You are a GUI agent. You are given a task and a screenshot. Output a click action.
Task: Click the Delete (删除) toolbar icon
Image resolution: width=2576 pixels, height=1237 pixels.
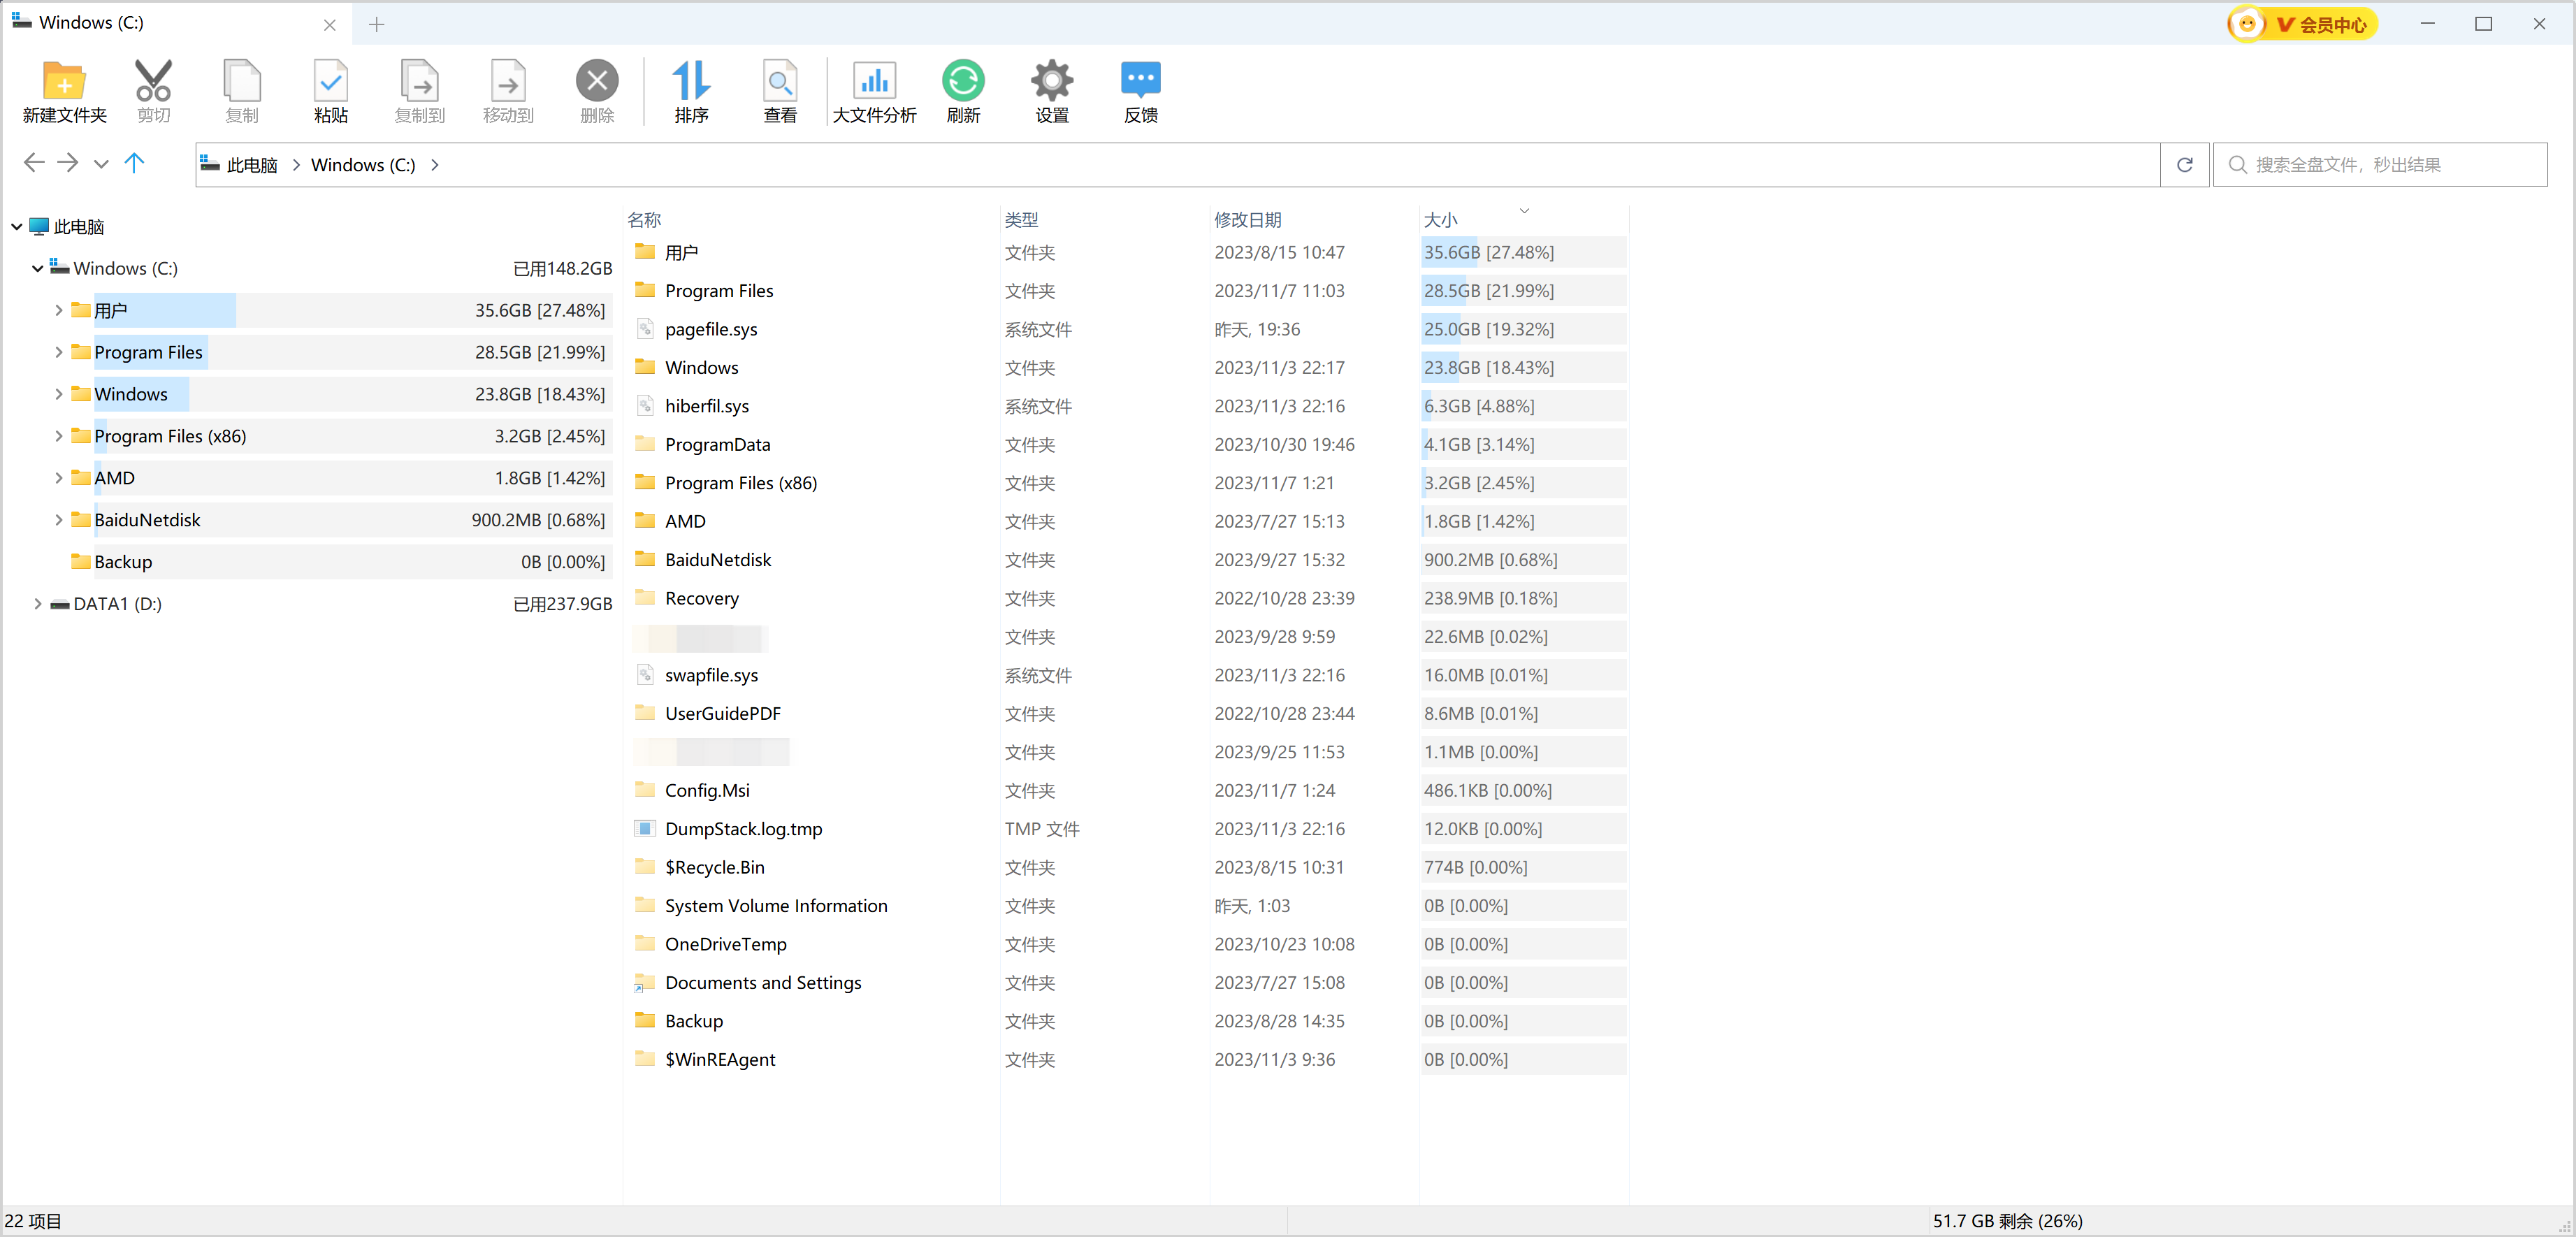(597, 91)
